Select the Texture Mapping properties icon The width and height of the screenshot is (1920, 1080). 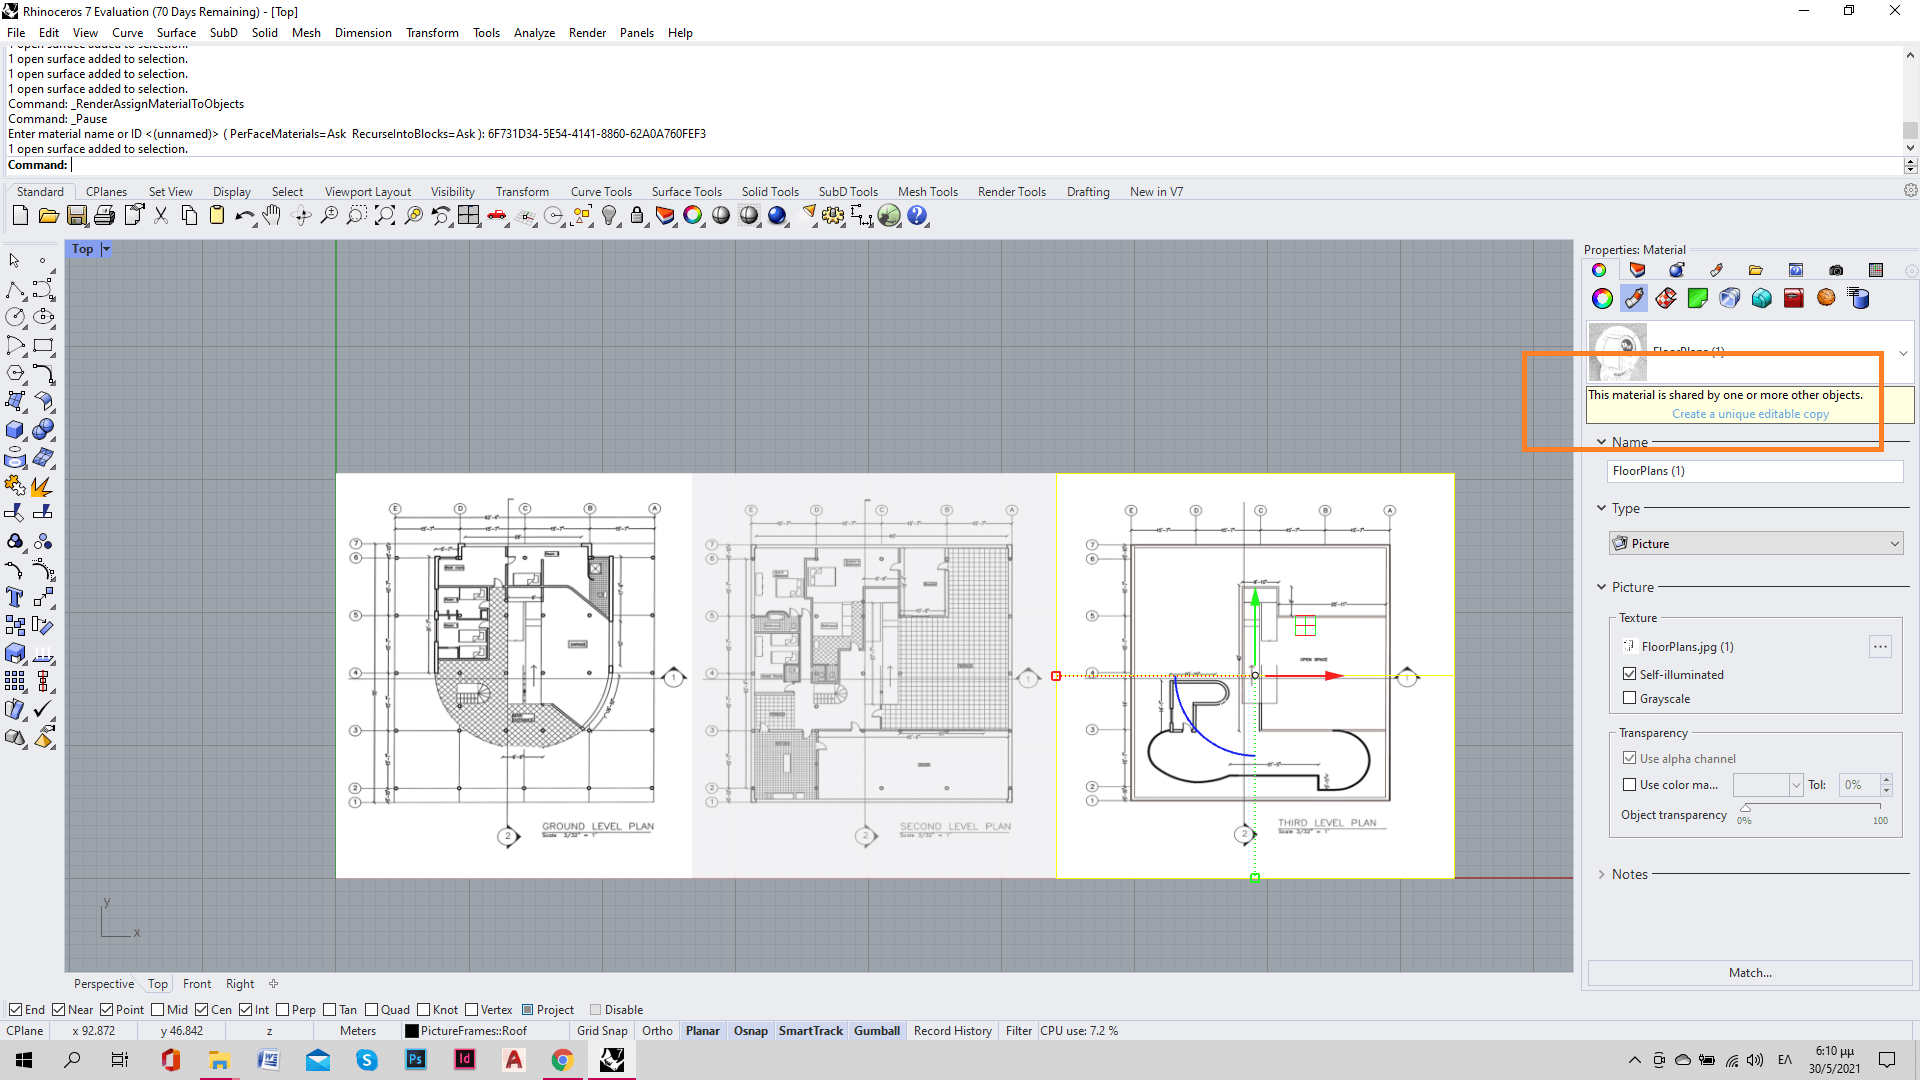(x=1666, y=298)
